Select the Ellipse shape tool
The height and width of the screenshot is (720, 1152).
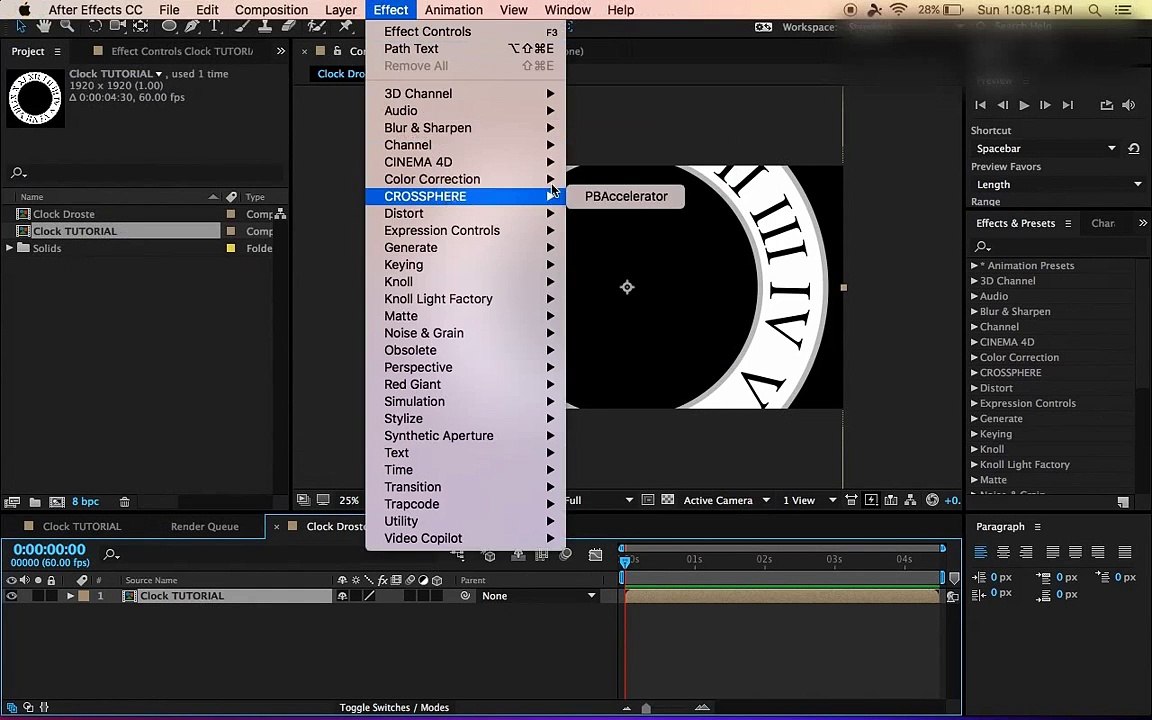click(x=170, y=26)
